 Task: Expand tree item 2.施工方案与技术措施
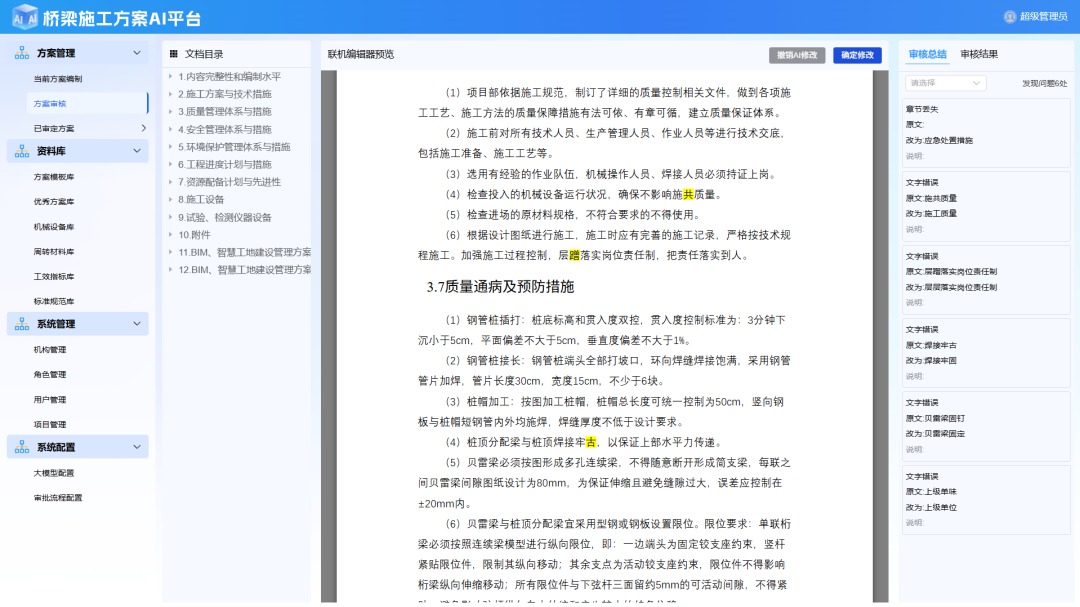point(171,94)
